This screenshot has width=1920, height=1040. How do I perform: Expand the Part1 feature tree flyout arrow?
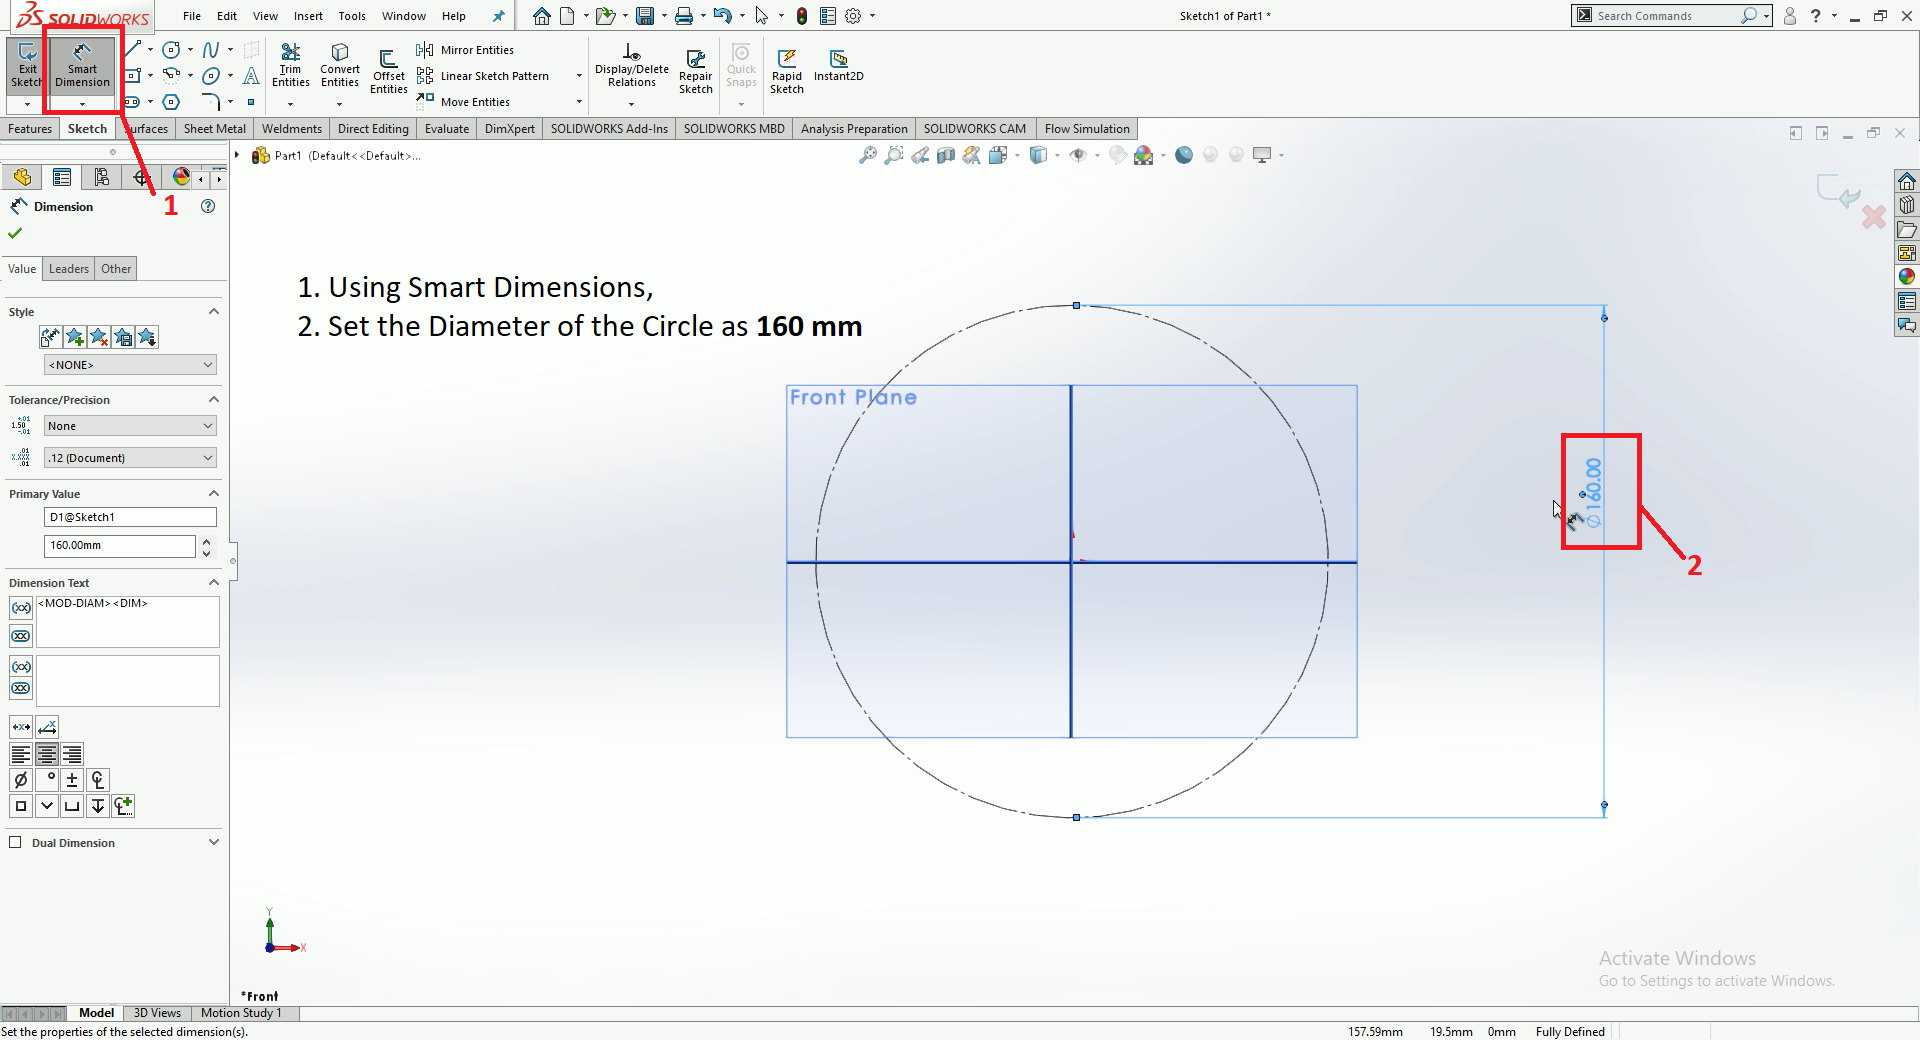[x=237, y=155]
